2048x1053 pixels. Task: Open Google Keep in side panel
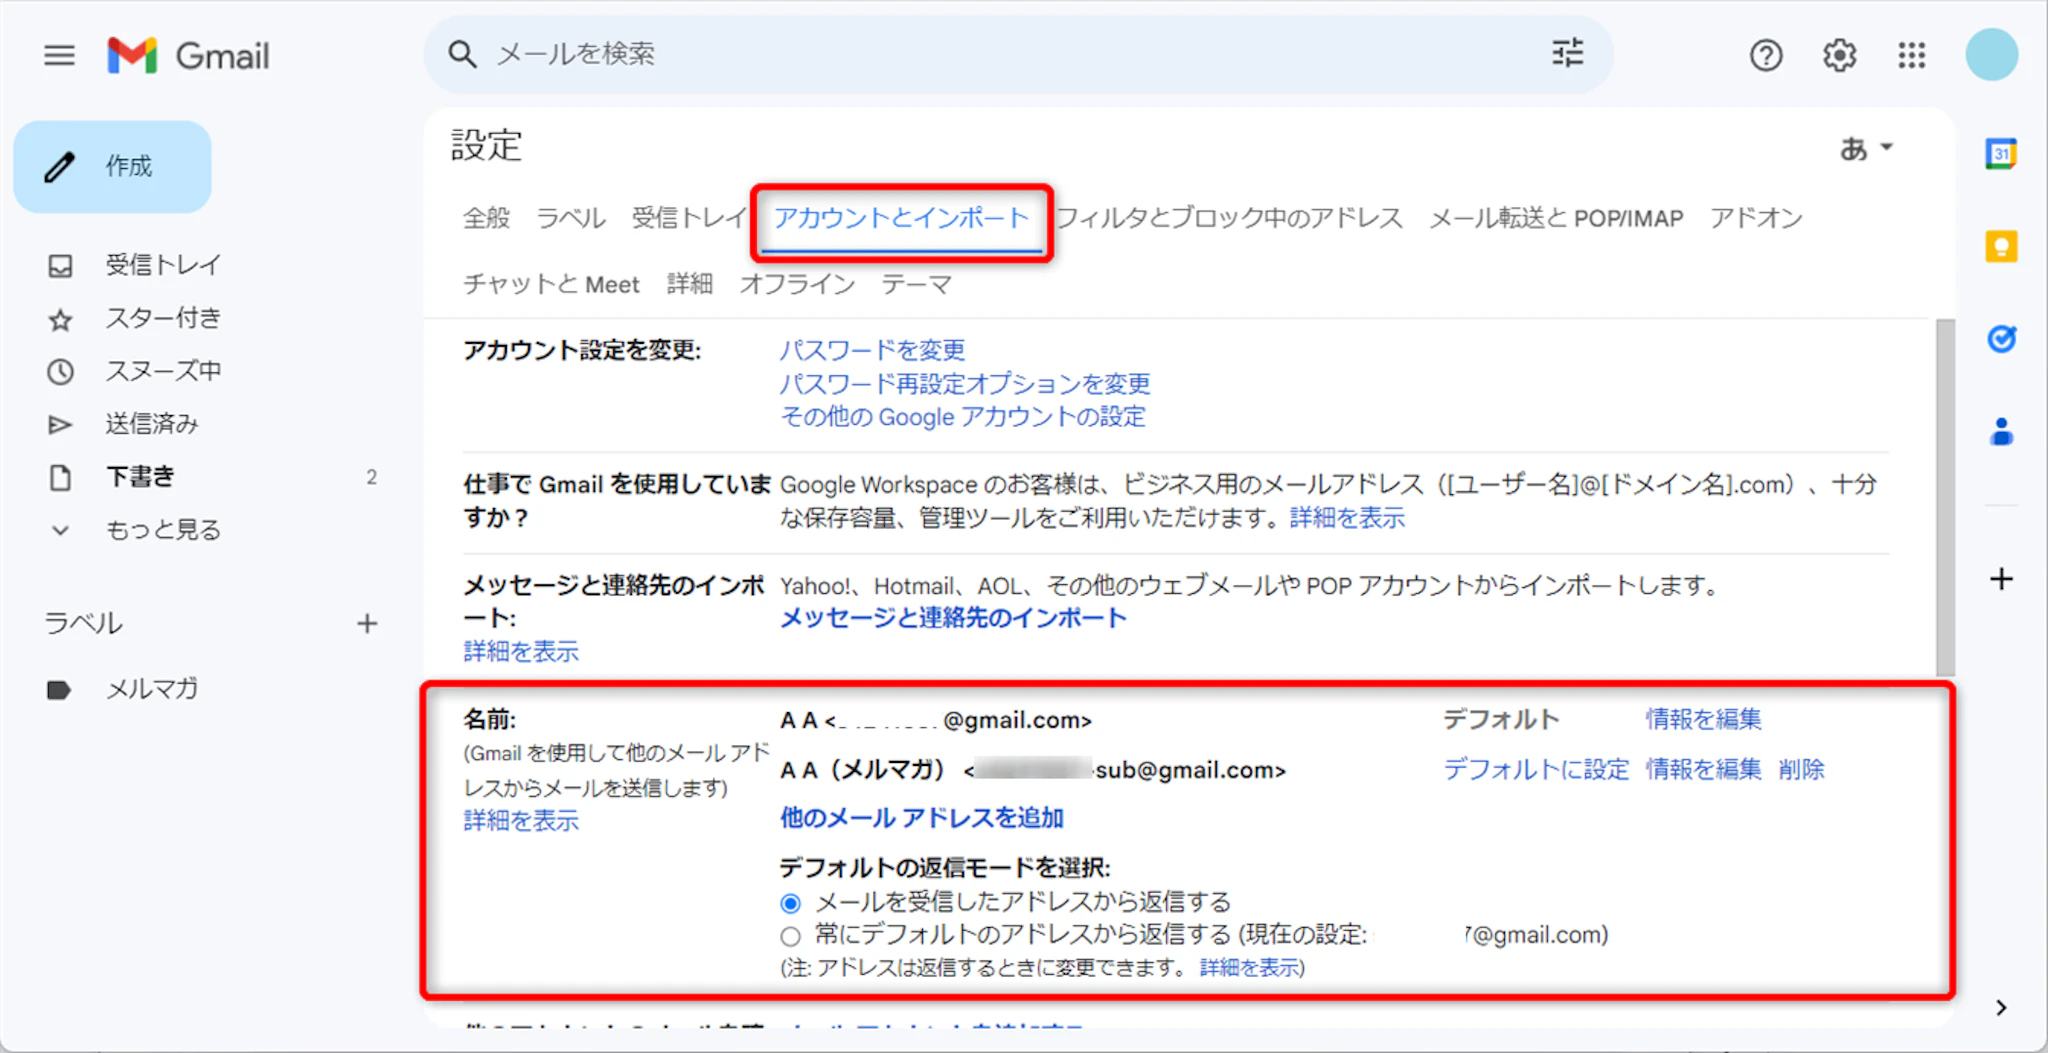(x=2001, y=246)
